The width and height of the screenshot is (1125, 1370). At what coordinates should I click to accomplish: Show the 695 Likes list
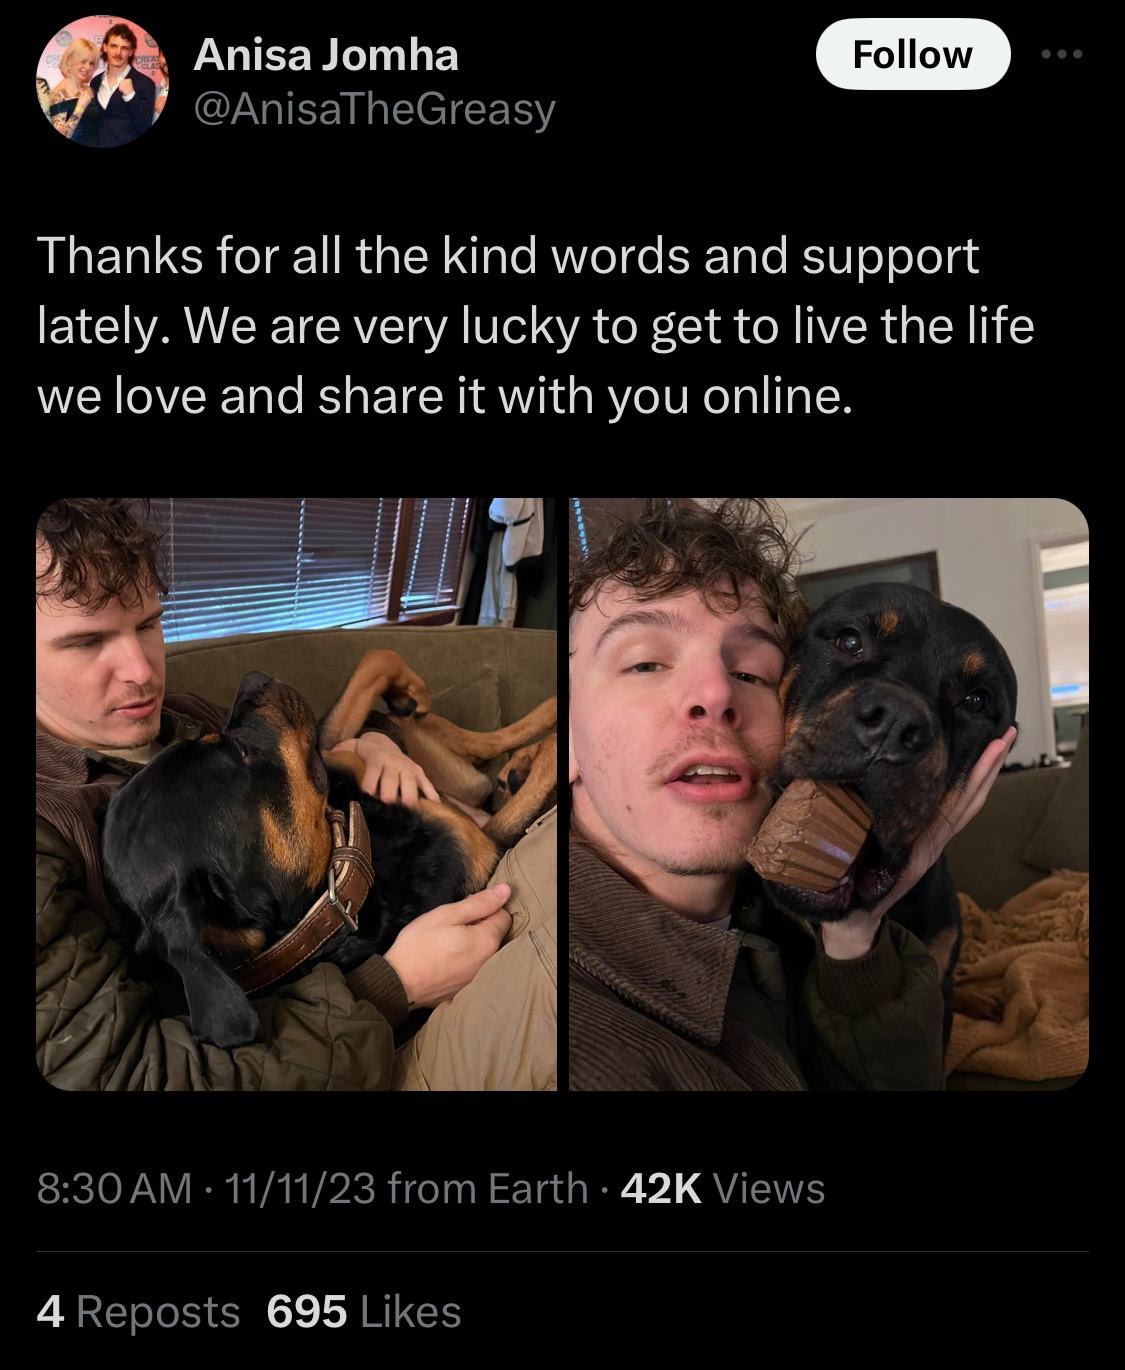[364, 1312]
